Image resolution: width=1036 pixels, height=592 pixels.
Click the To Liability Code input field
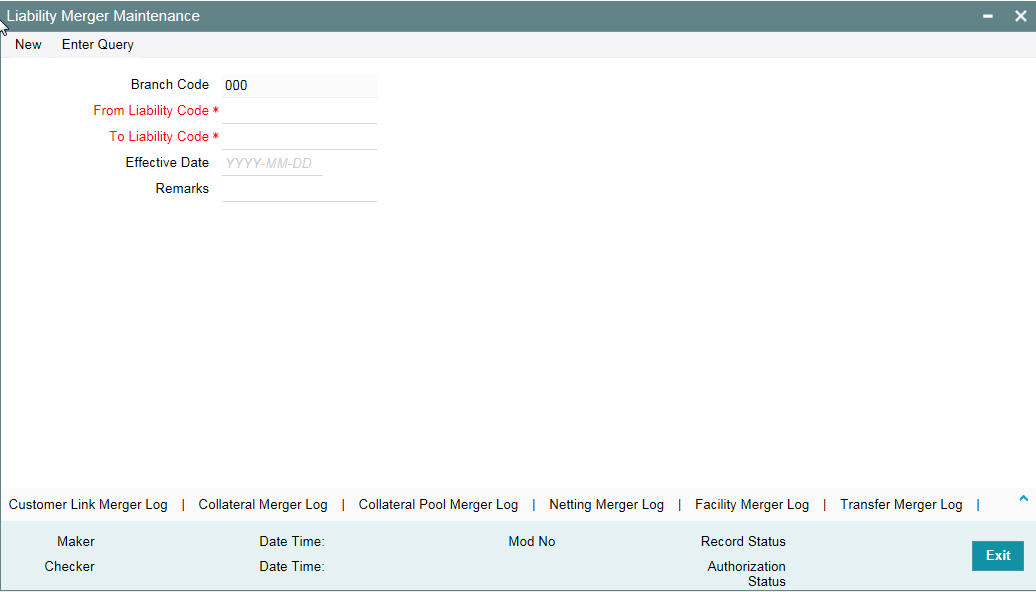tap(299, 137)
